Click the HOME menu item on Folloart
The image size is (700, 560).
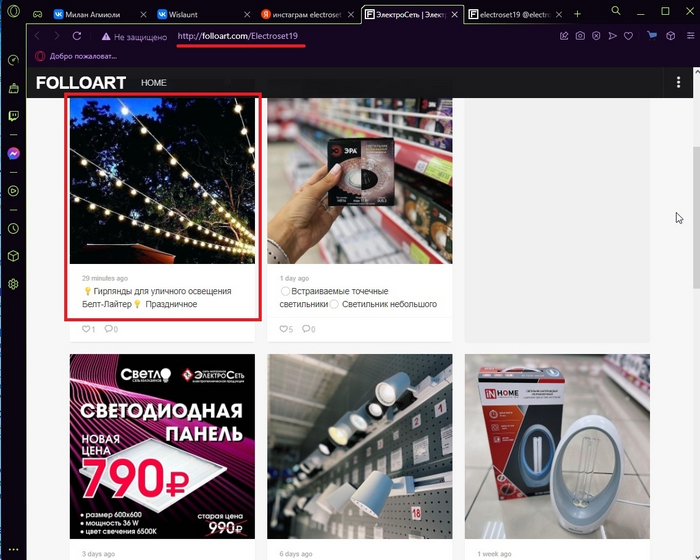(x=154, y=83)
